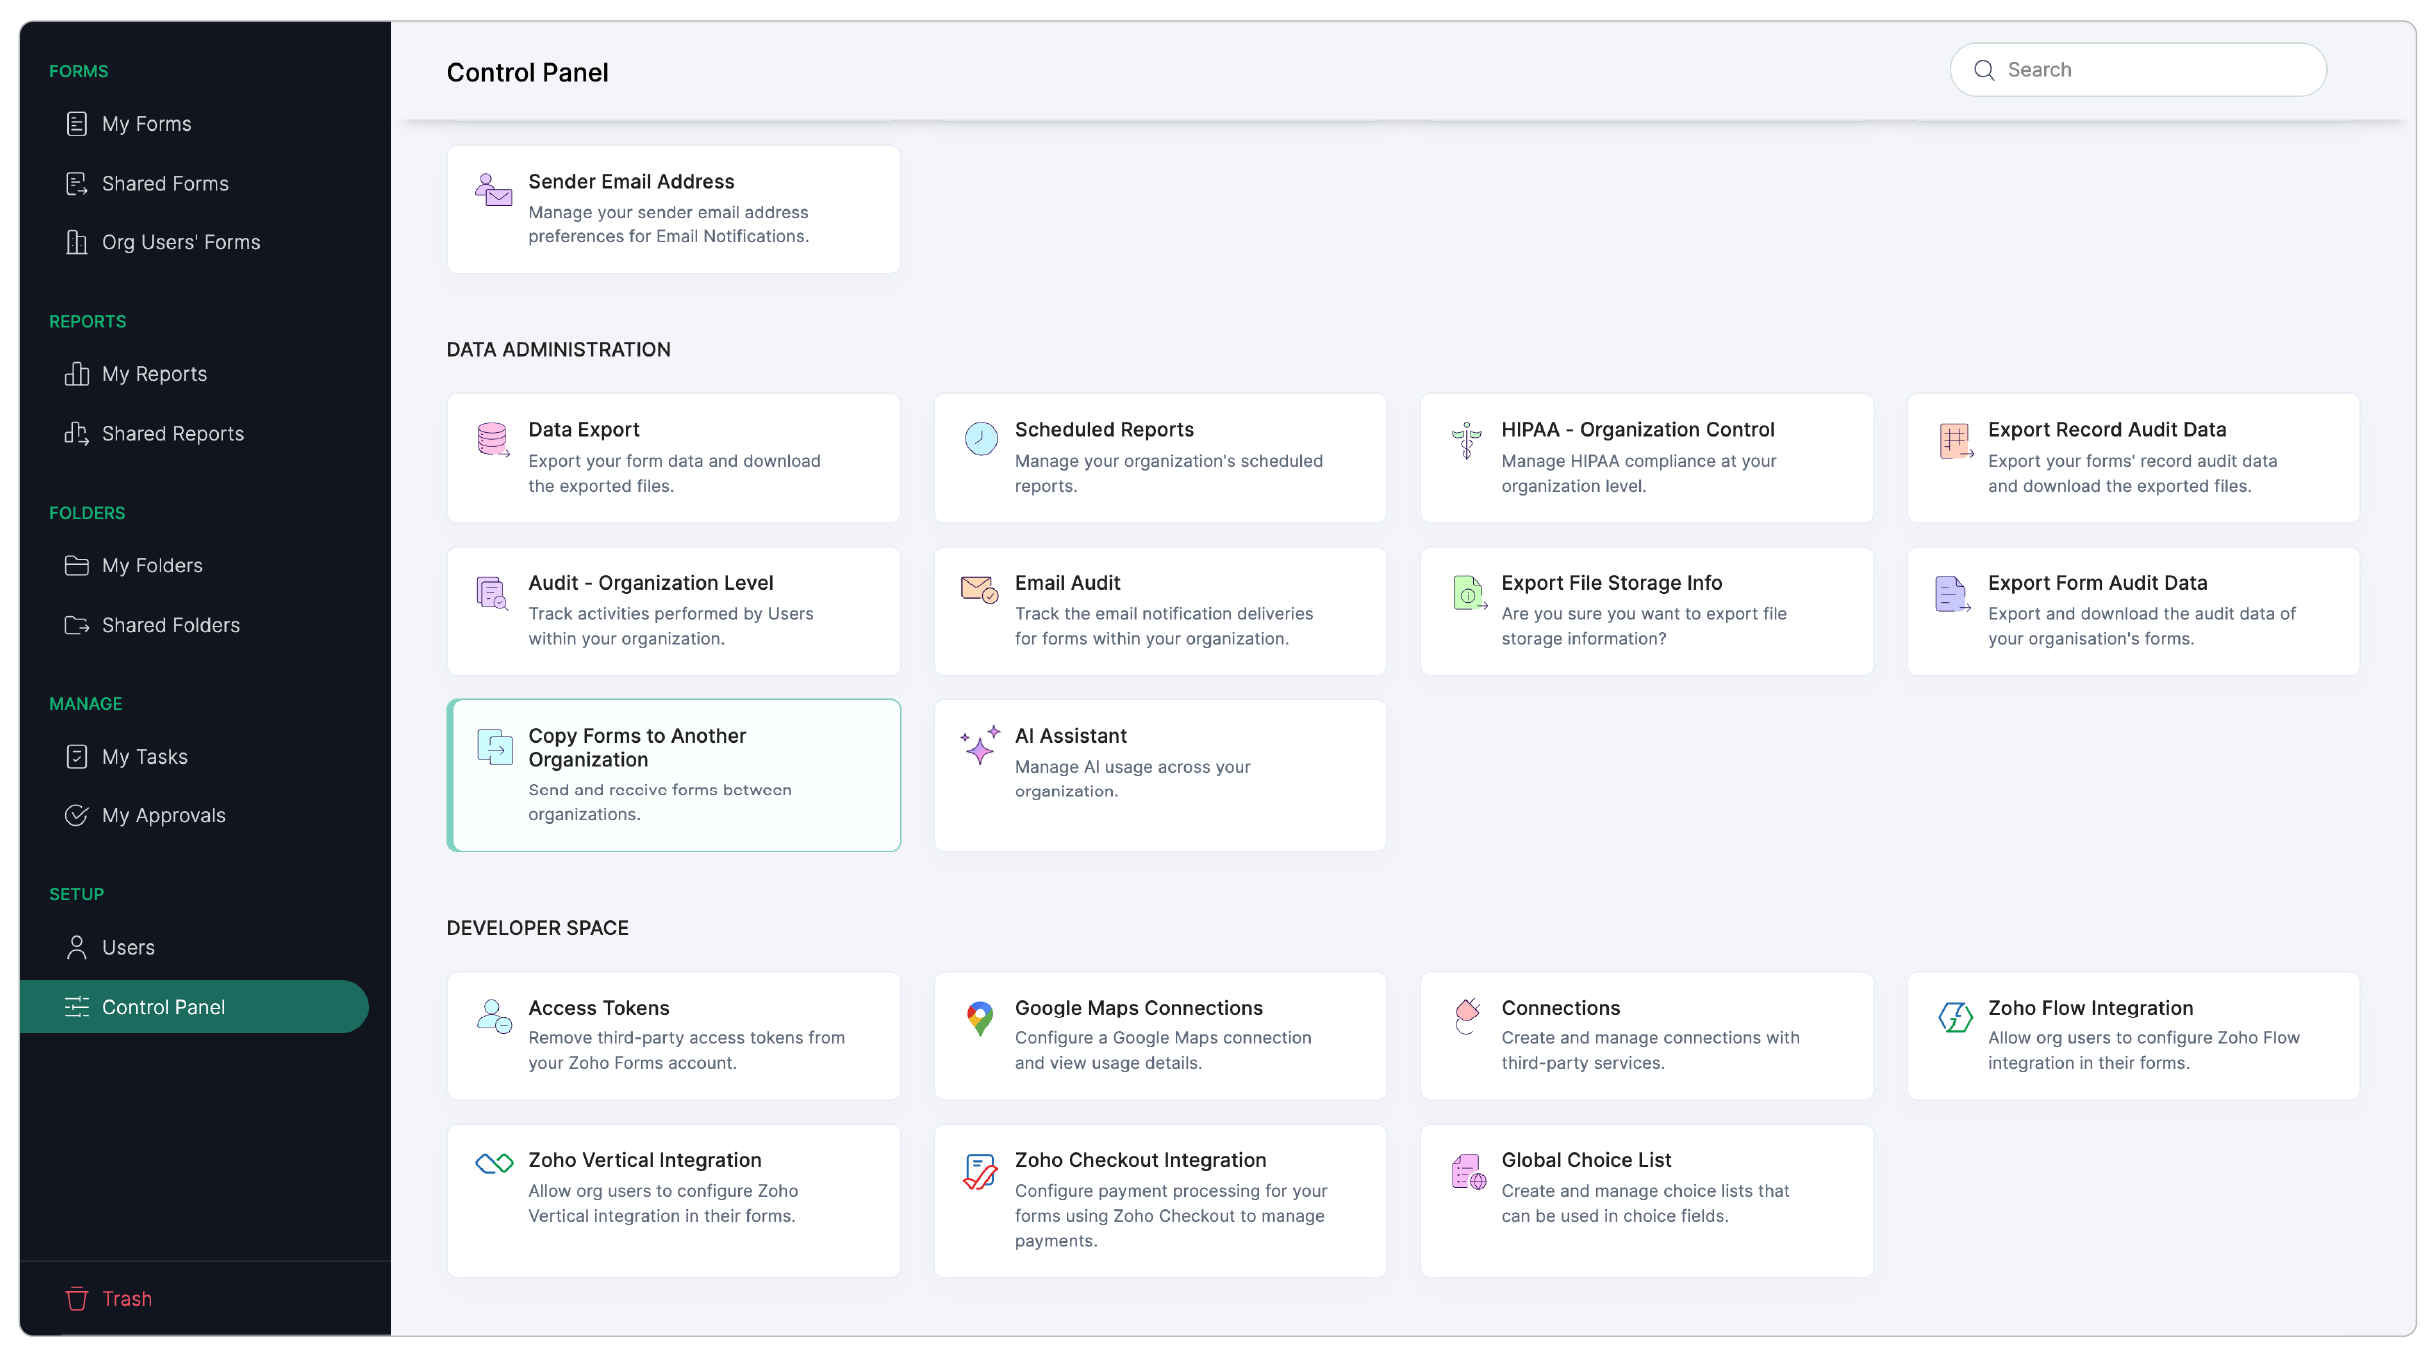Select the My Forms icon in the sidebar
This screenshot has height=1358, width=2436.
[x=77, y=123]
